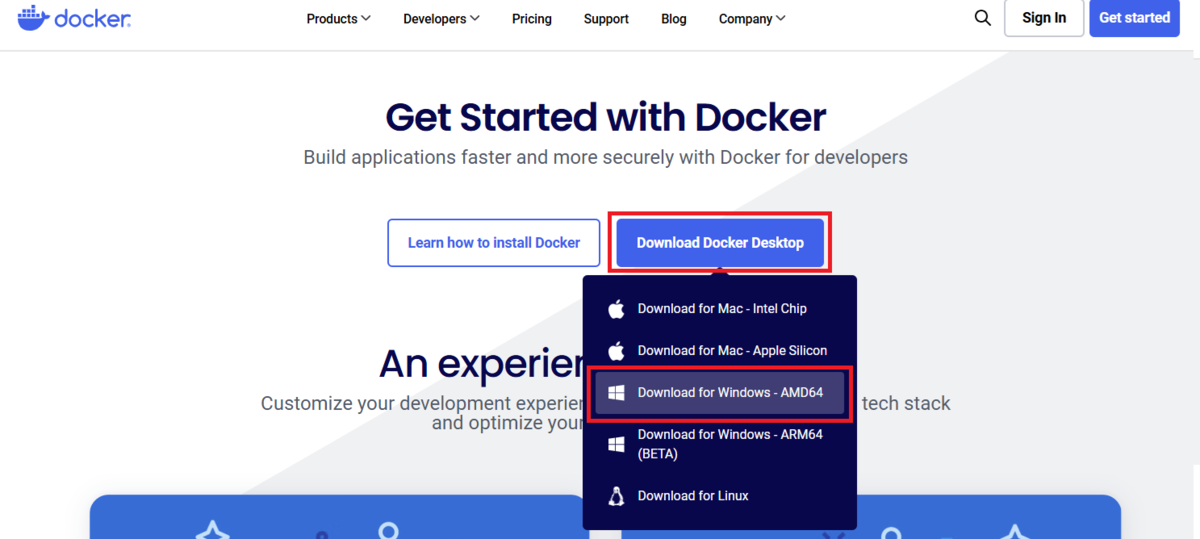
Task: Choose Download for Windows - AMD64
Action: (720, 393)
